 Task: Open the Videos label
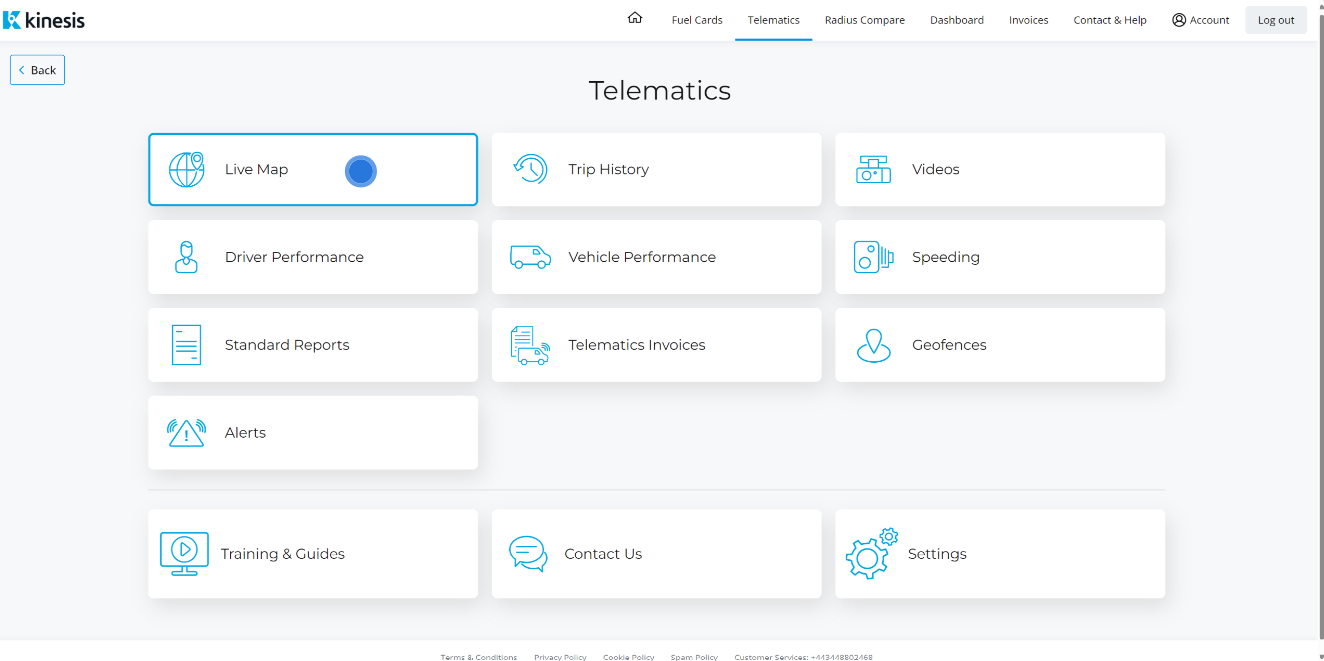click(x=935, y=170)
